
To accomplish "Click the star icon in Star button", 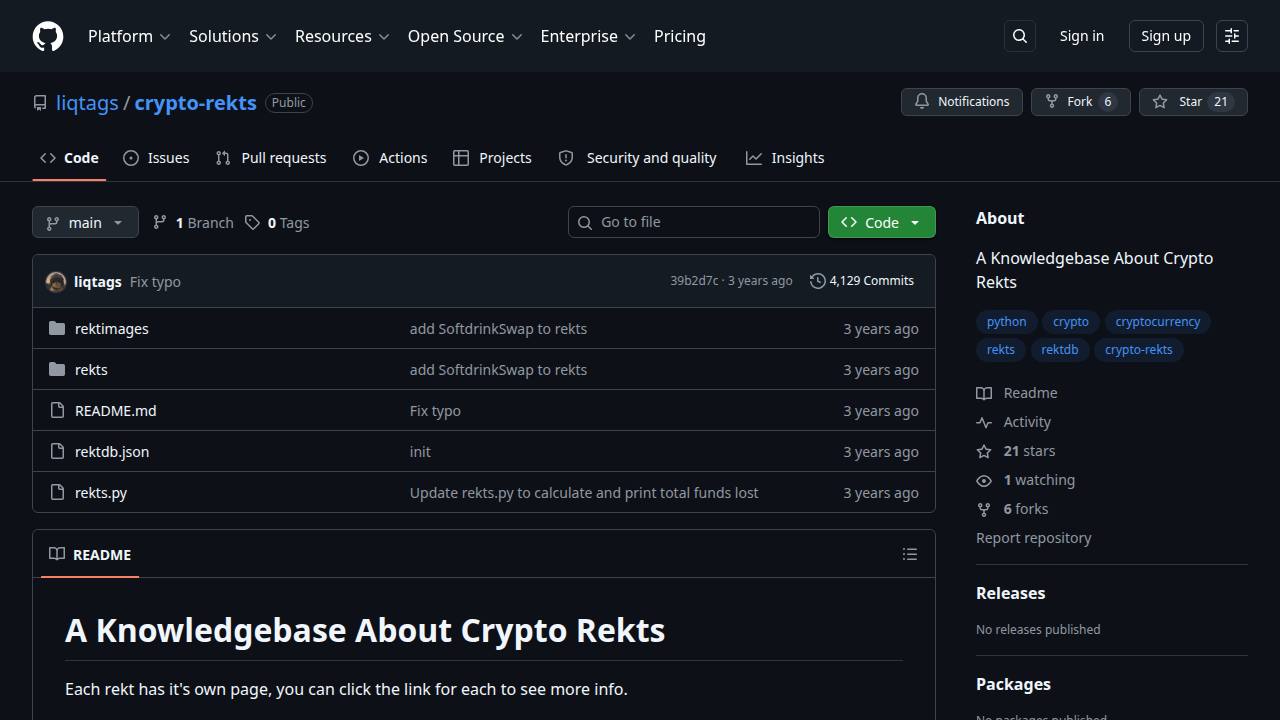I will coord(1160,102).
